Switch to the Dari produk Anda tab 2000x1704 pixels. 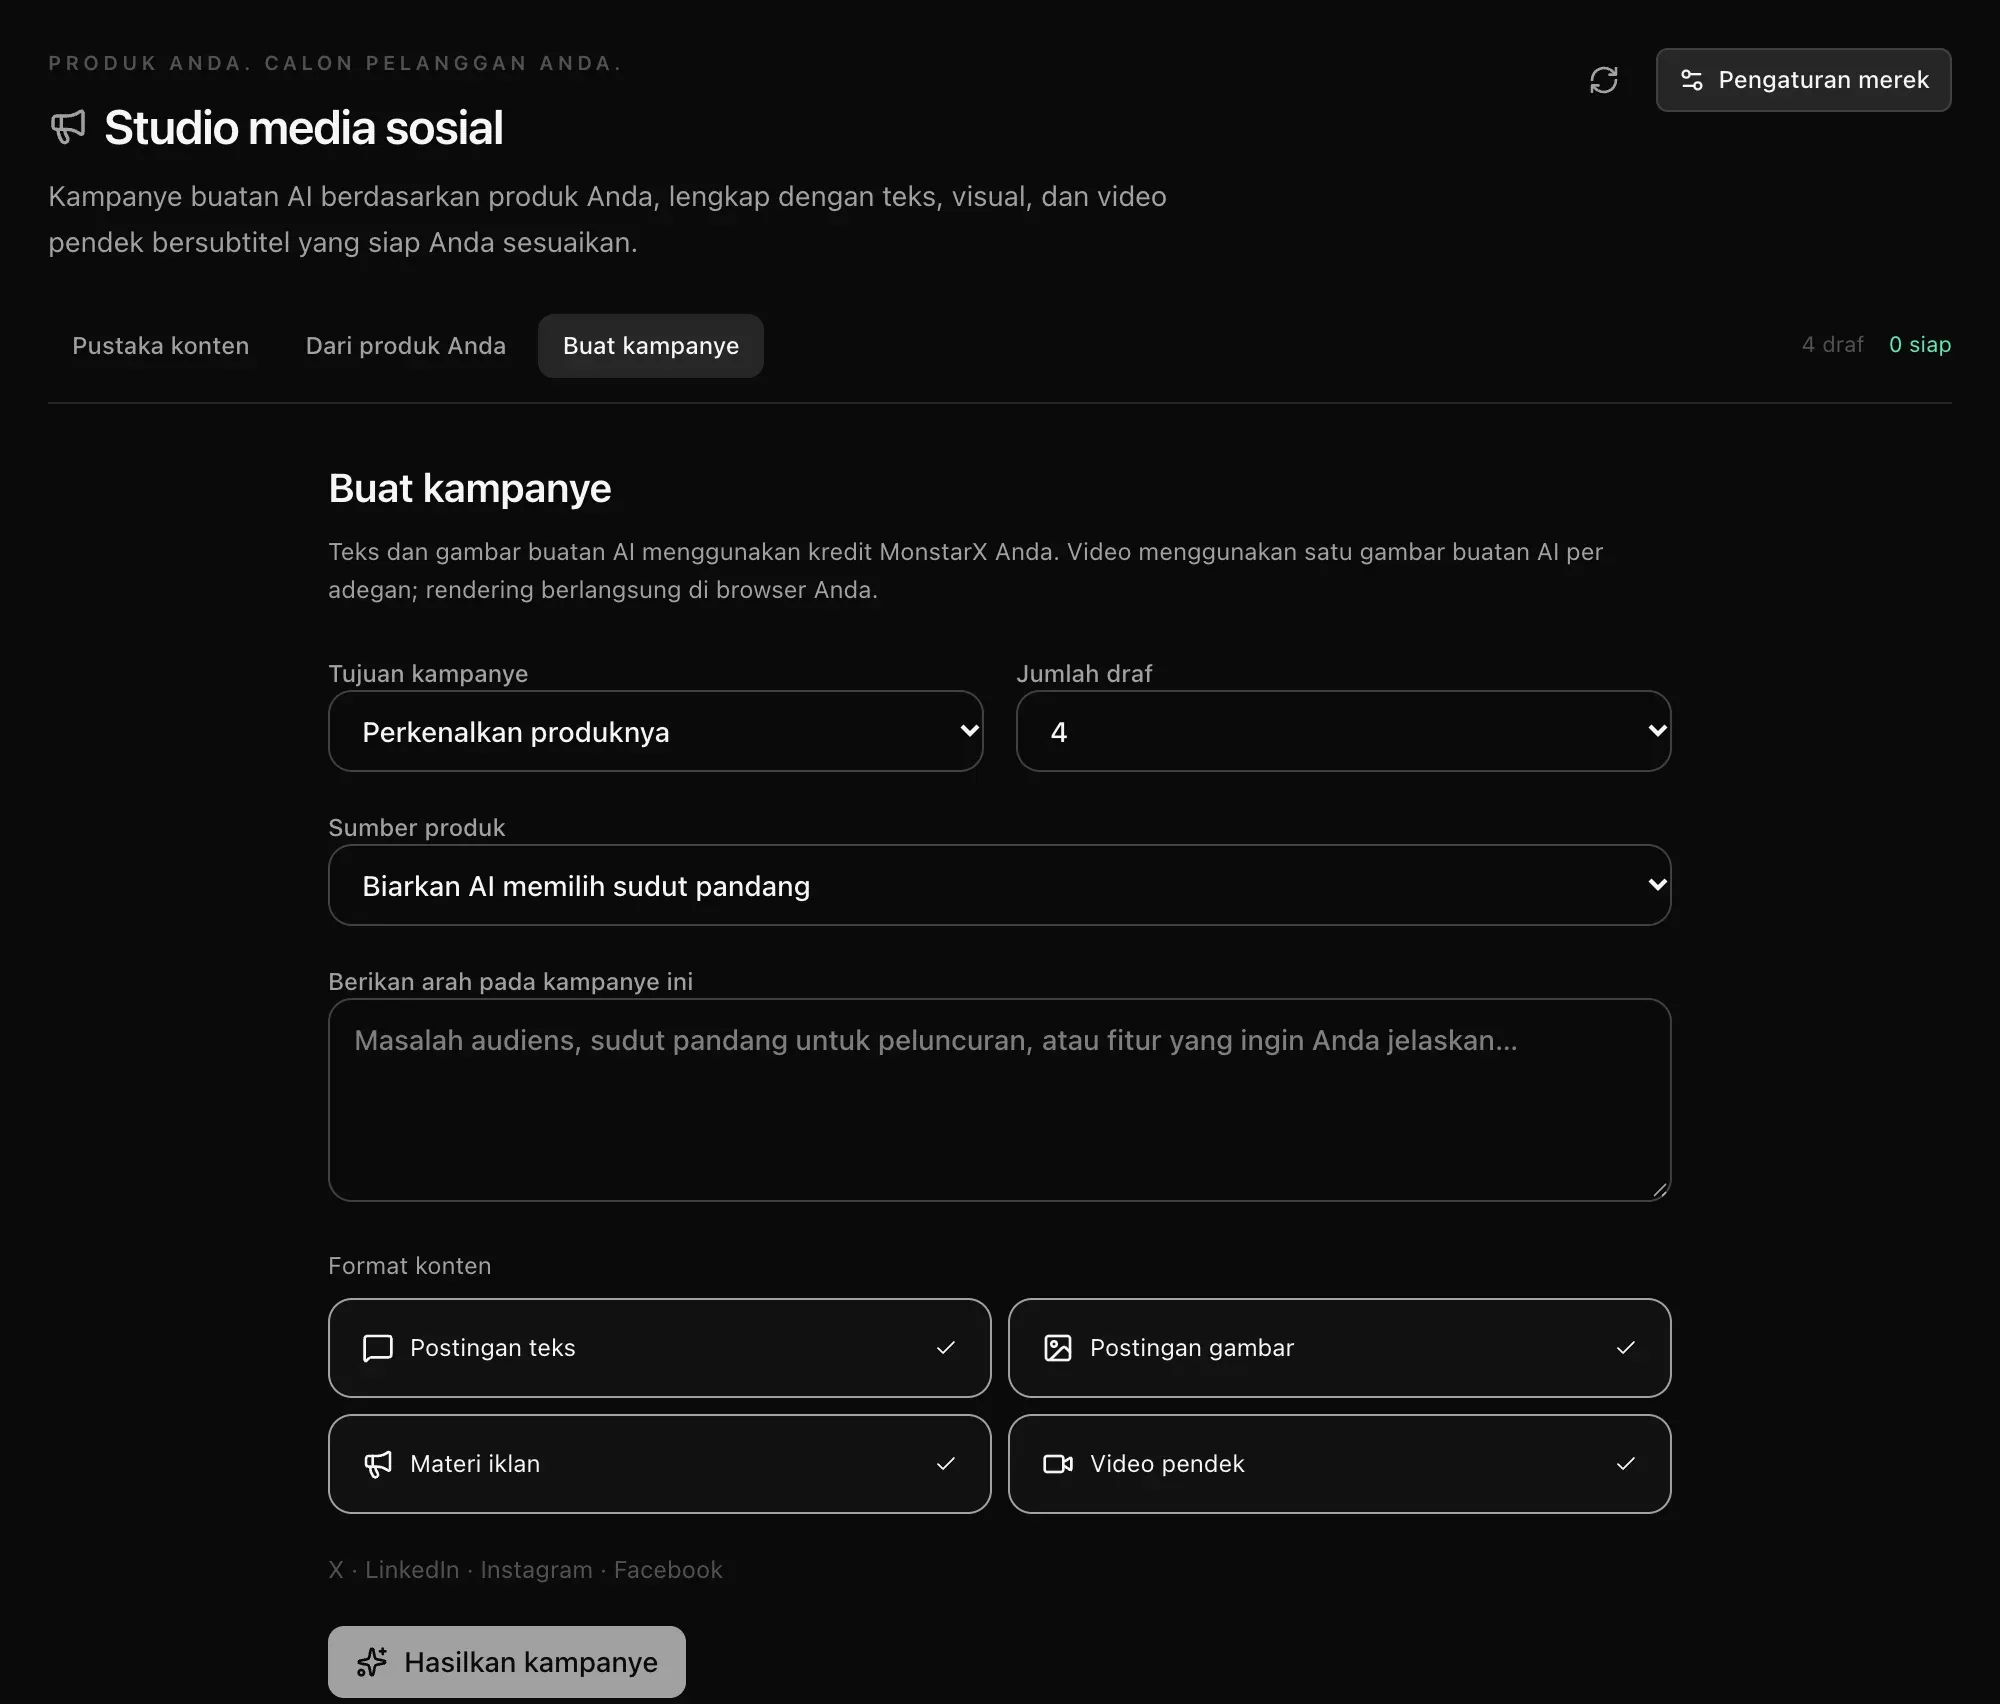coord(405,346)
